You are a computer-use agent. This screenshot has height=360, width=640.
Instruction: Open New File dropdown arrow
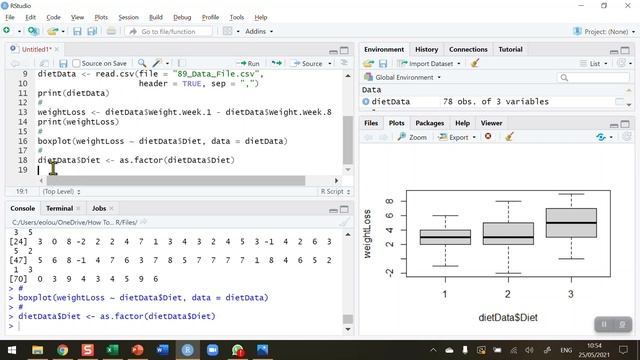(19, 31)
